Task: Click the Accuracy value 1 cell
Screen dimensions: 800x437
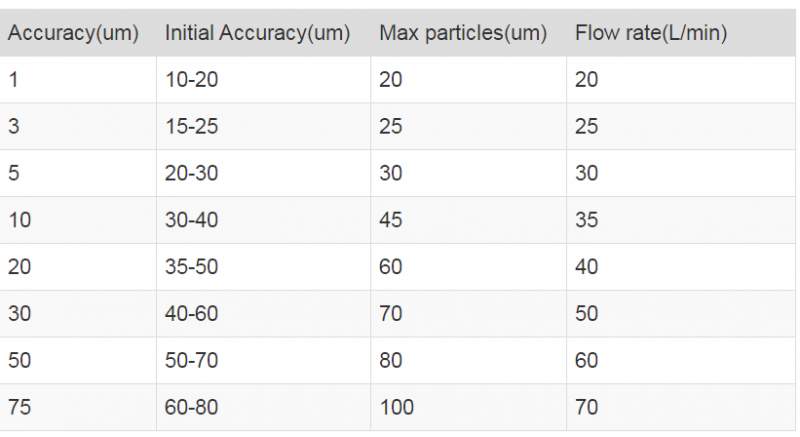Action: (14, 80)
